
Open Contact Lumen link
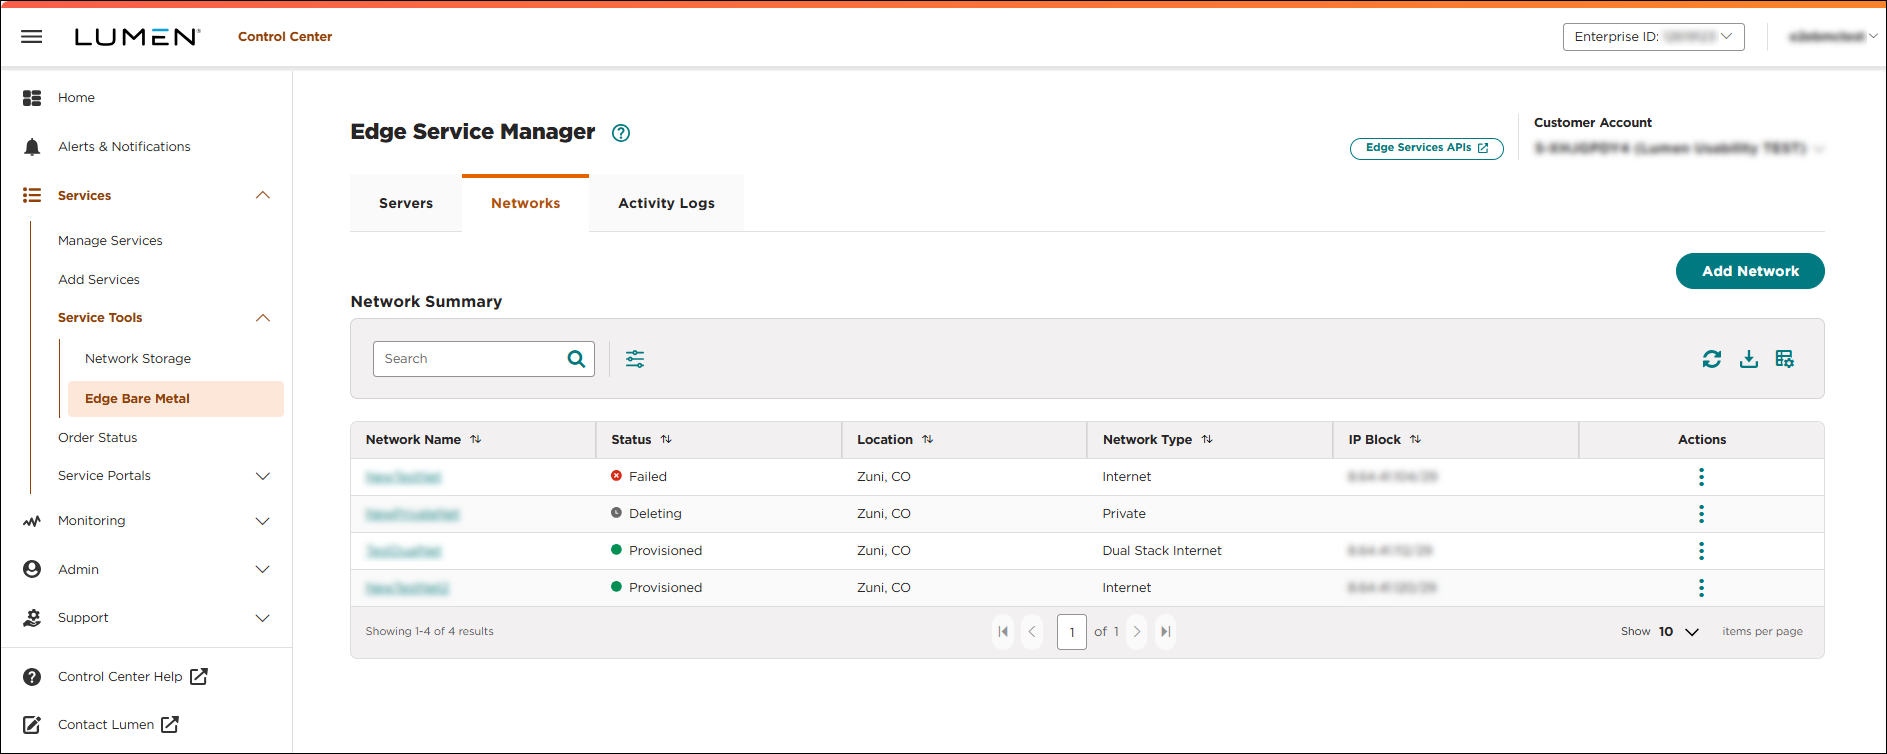coord(118,725)
